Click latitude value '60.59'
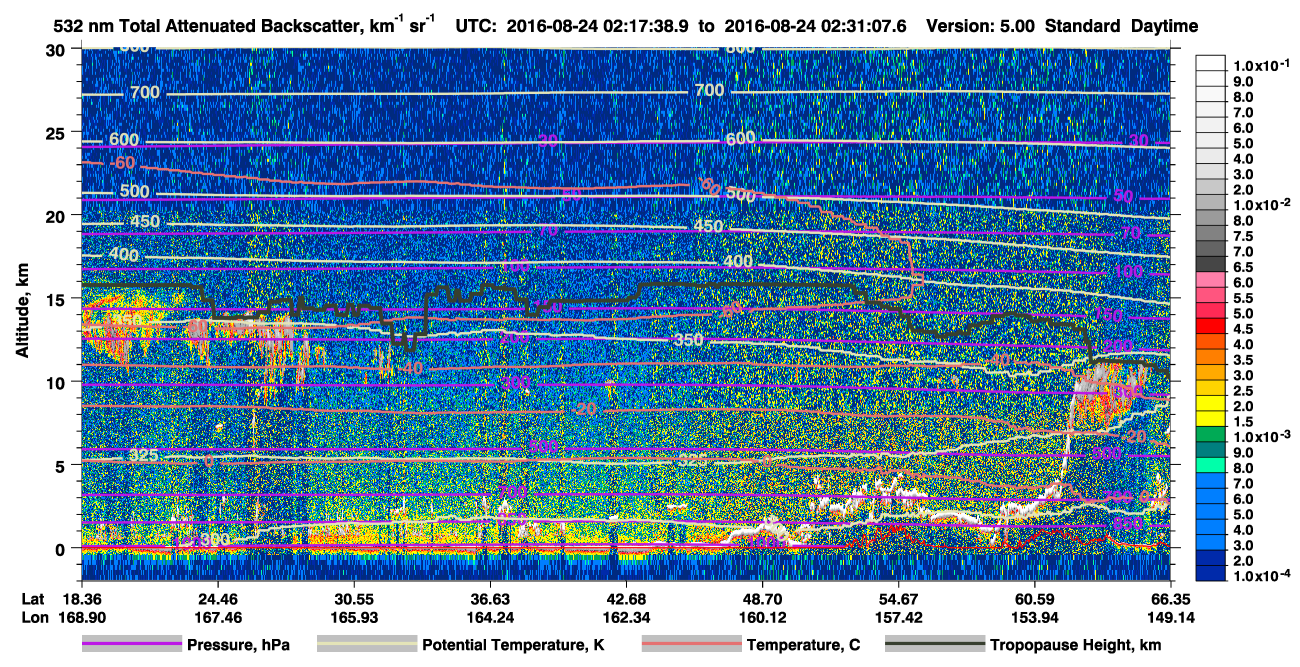The image size is (1300, 667). (1034, 598)
